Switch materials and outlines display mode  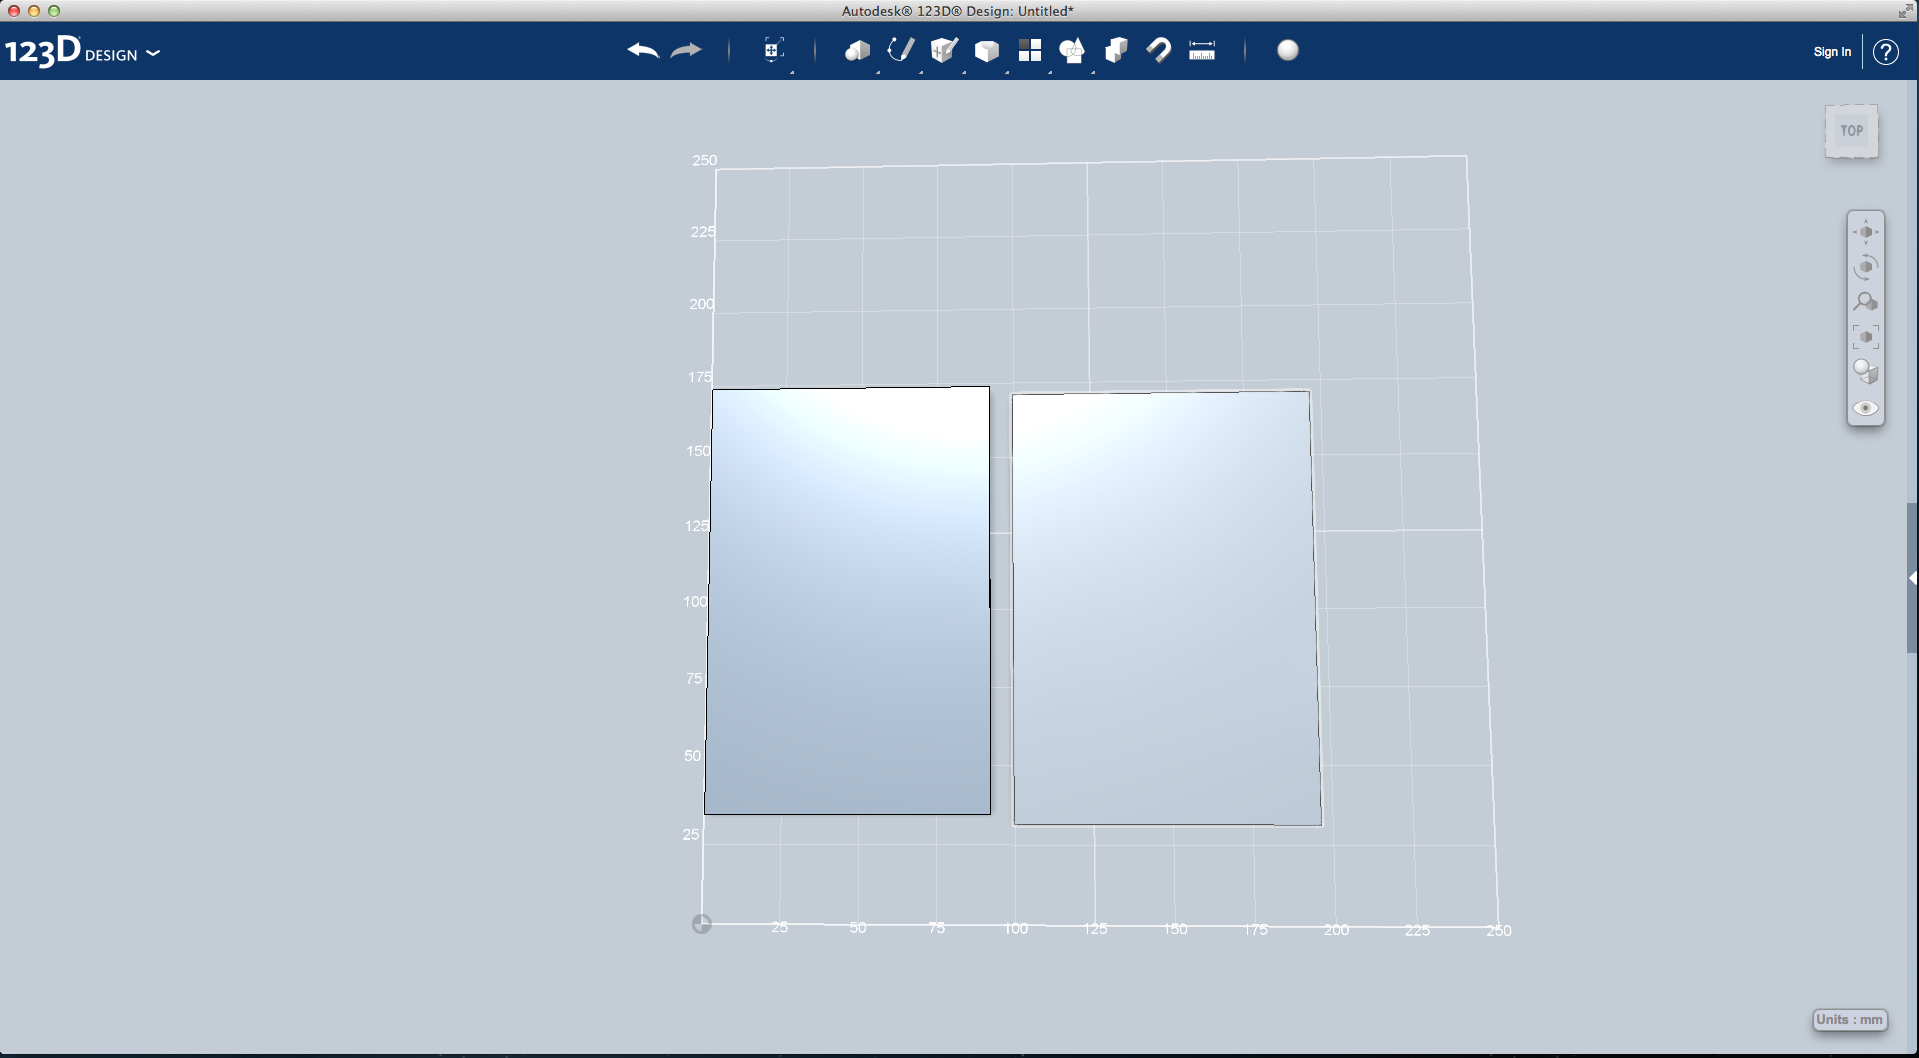click(x=1866, y=372)
